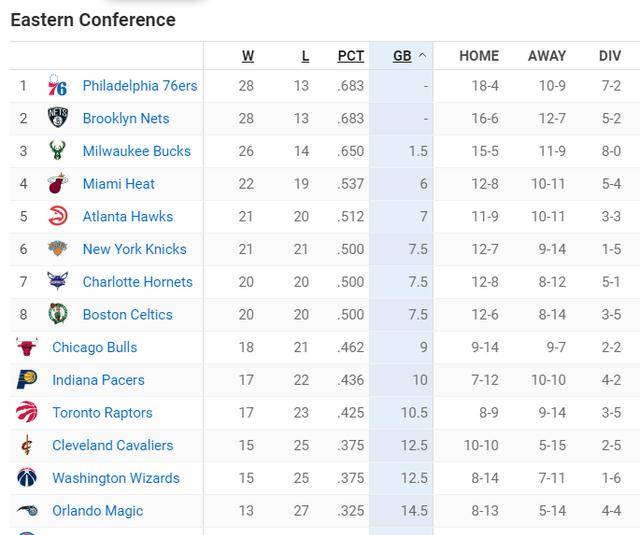Click the Miami Heat logo icon
The image size is (640, 535).
coord(58,184)
